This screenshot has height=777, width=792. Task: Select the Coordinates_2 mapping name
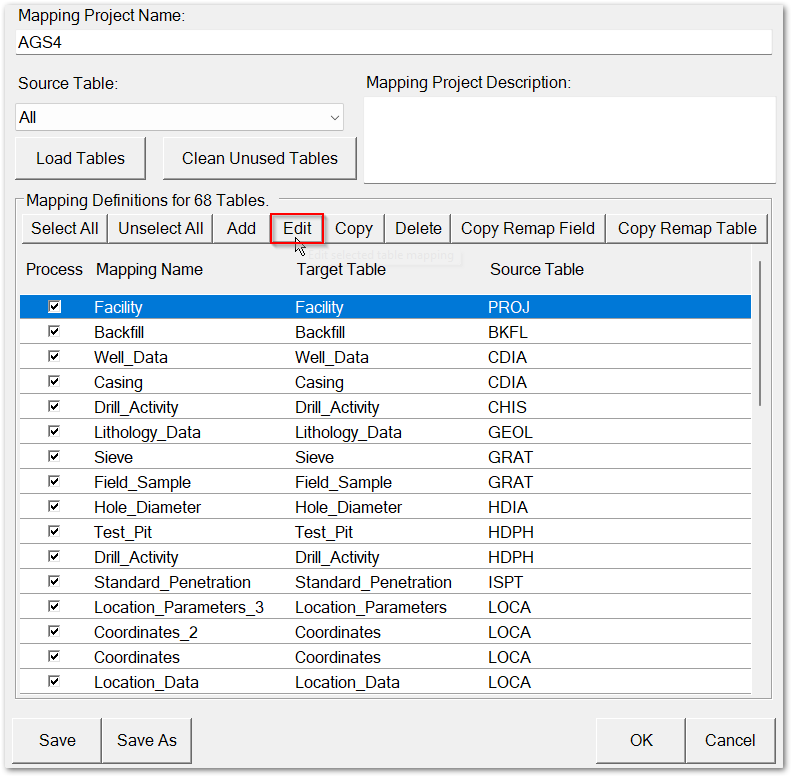click(145, 633)
